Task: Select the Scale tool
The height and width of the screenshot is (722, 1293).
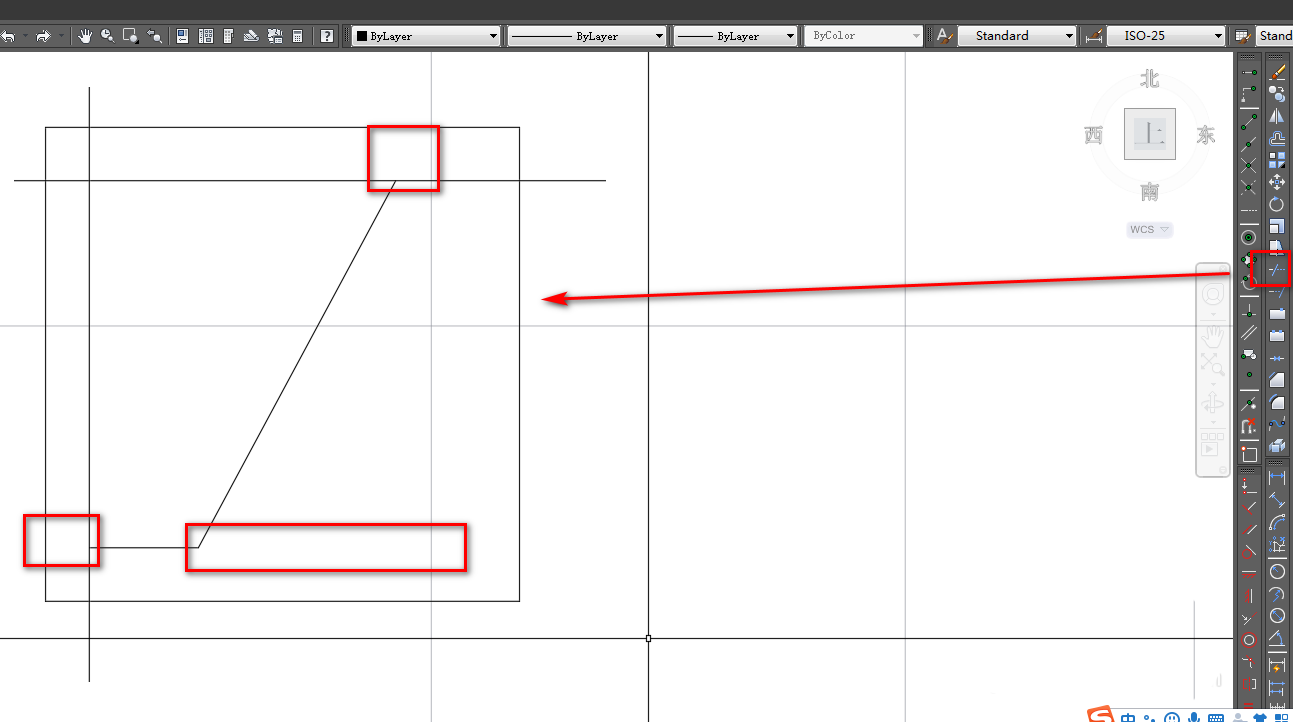Action: click(x=1277, y=226)
